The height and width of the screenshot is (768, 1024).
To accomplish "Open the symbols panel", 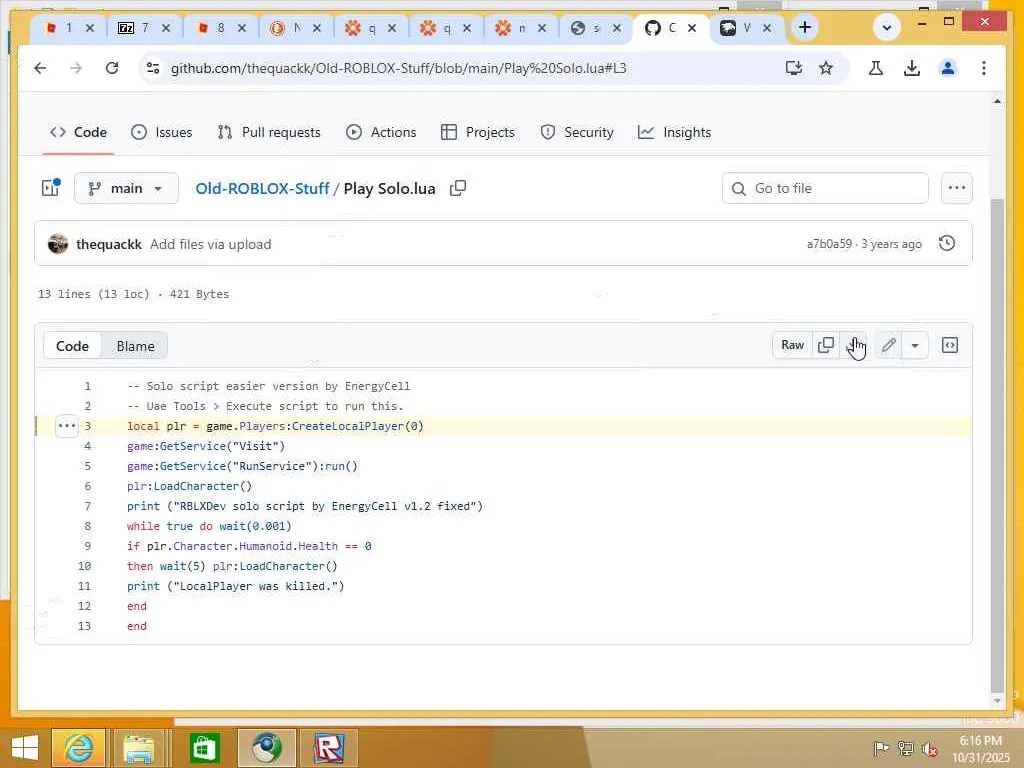I will [x=950, y=345].
